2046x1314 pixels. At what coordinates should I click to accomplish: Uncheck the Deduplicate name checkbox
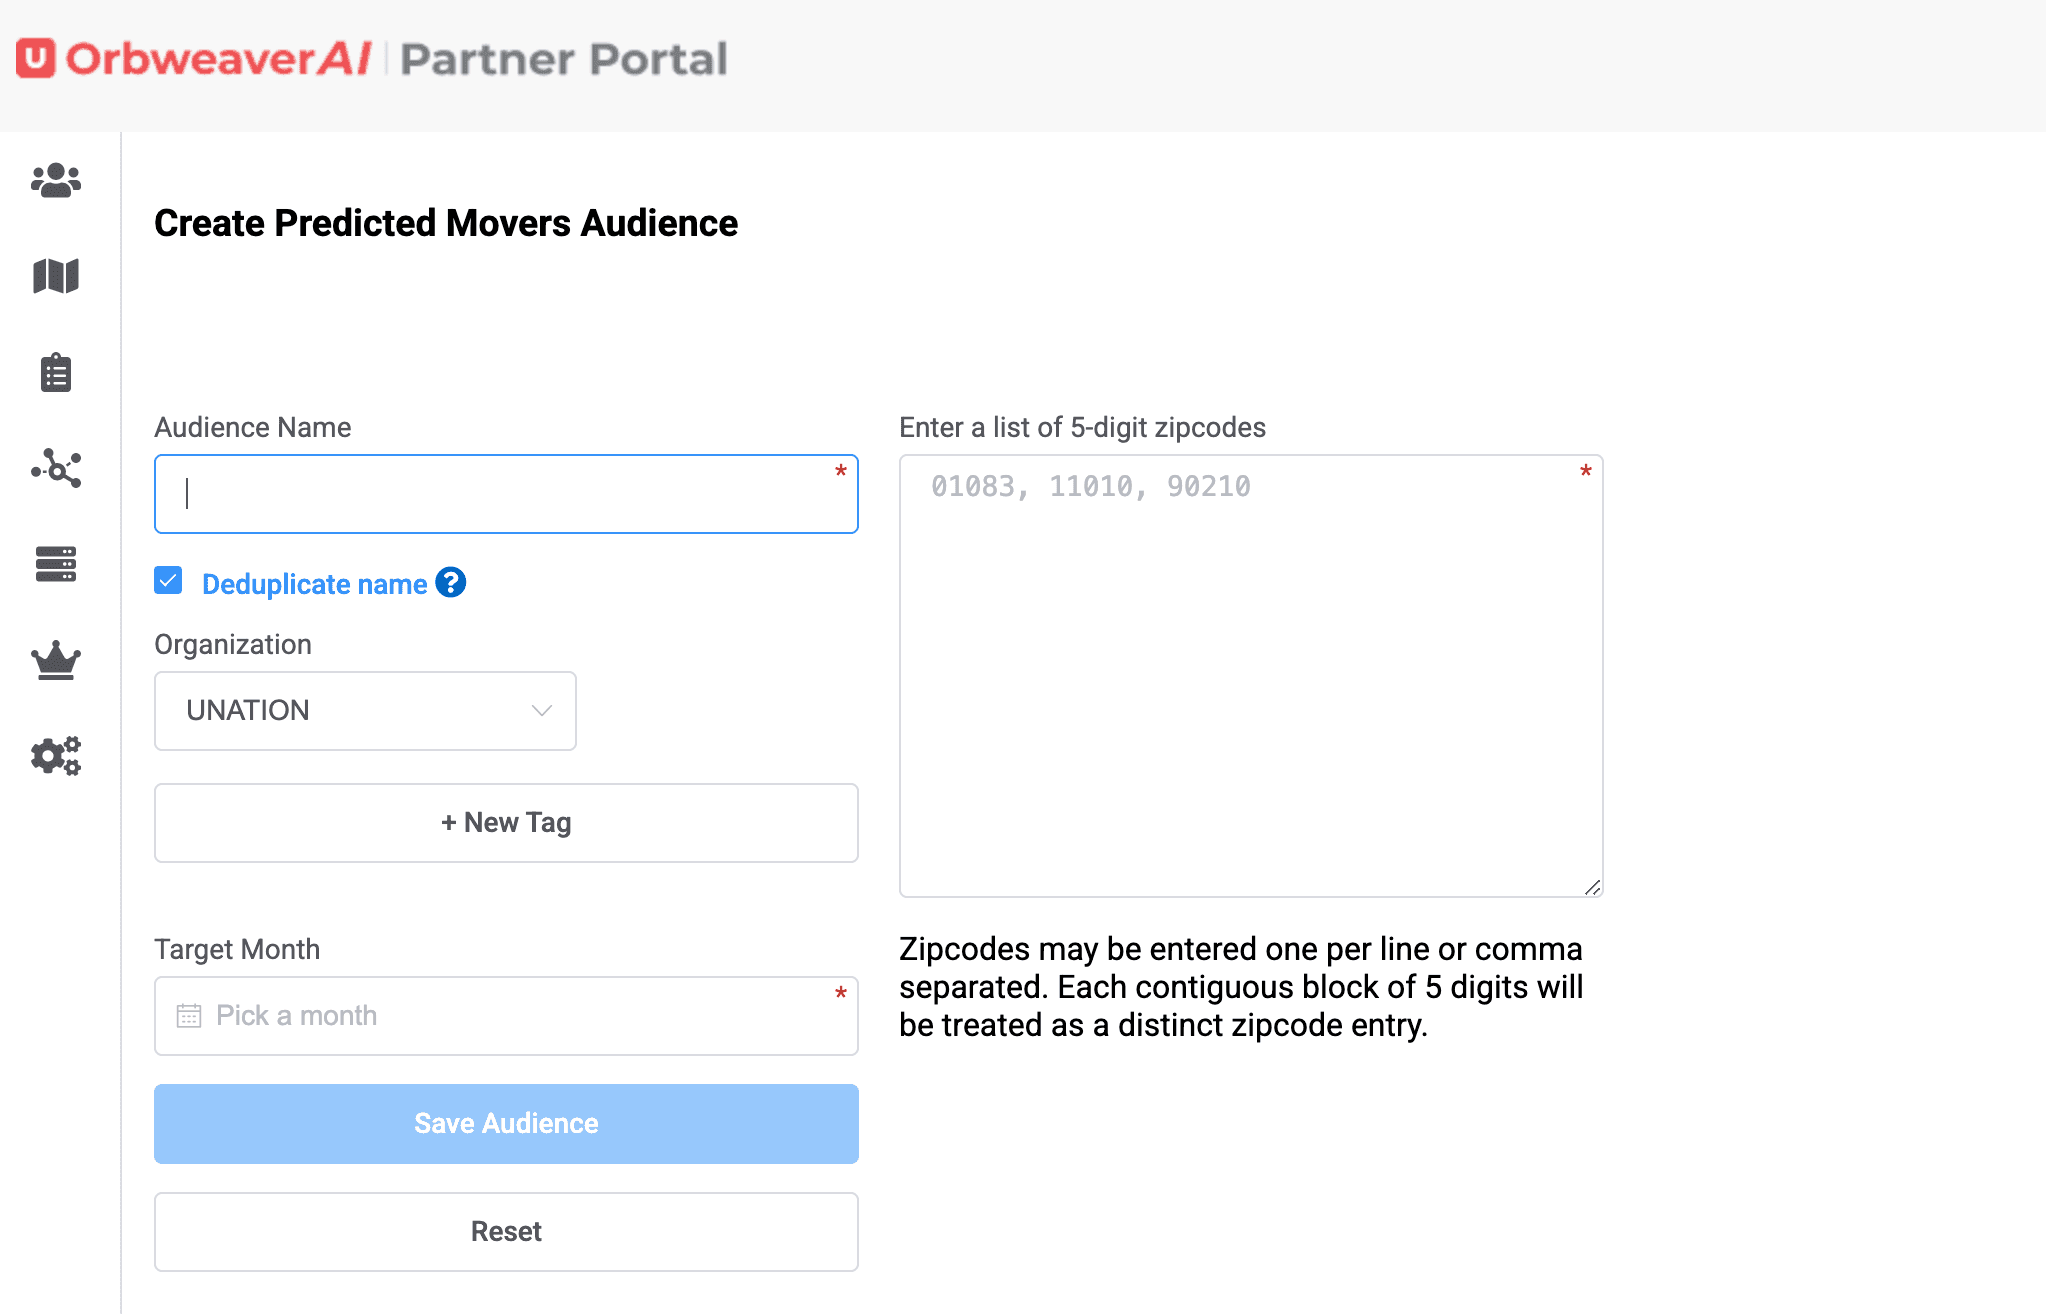(x=168, y=581)
